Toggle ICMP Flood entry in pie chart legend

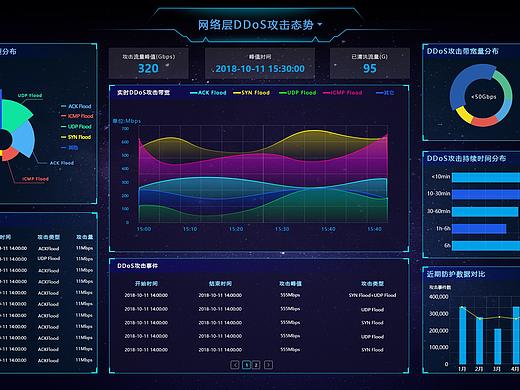click(77, 116)
